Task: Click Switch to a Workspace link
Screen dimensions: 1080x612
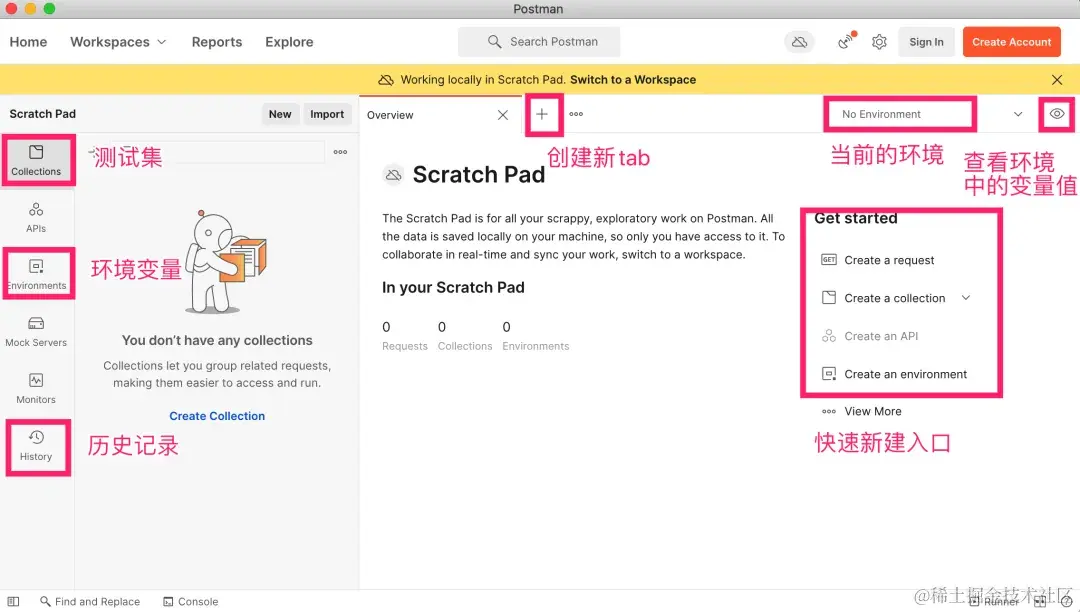Action: (633, 80)
